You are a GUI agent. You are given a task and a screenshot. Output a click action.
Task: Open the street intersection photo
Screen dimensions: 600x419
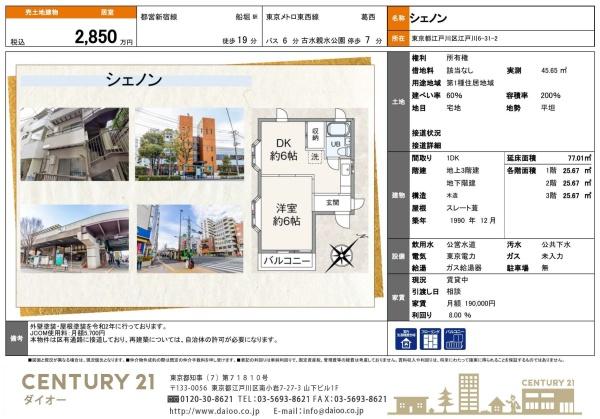tap(188, 239)
